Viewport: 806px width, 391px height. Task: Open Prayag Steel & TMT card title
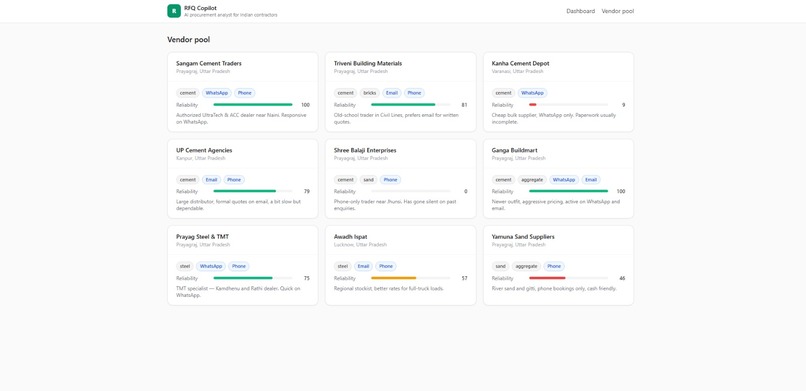(x=203, y=237)
